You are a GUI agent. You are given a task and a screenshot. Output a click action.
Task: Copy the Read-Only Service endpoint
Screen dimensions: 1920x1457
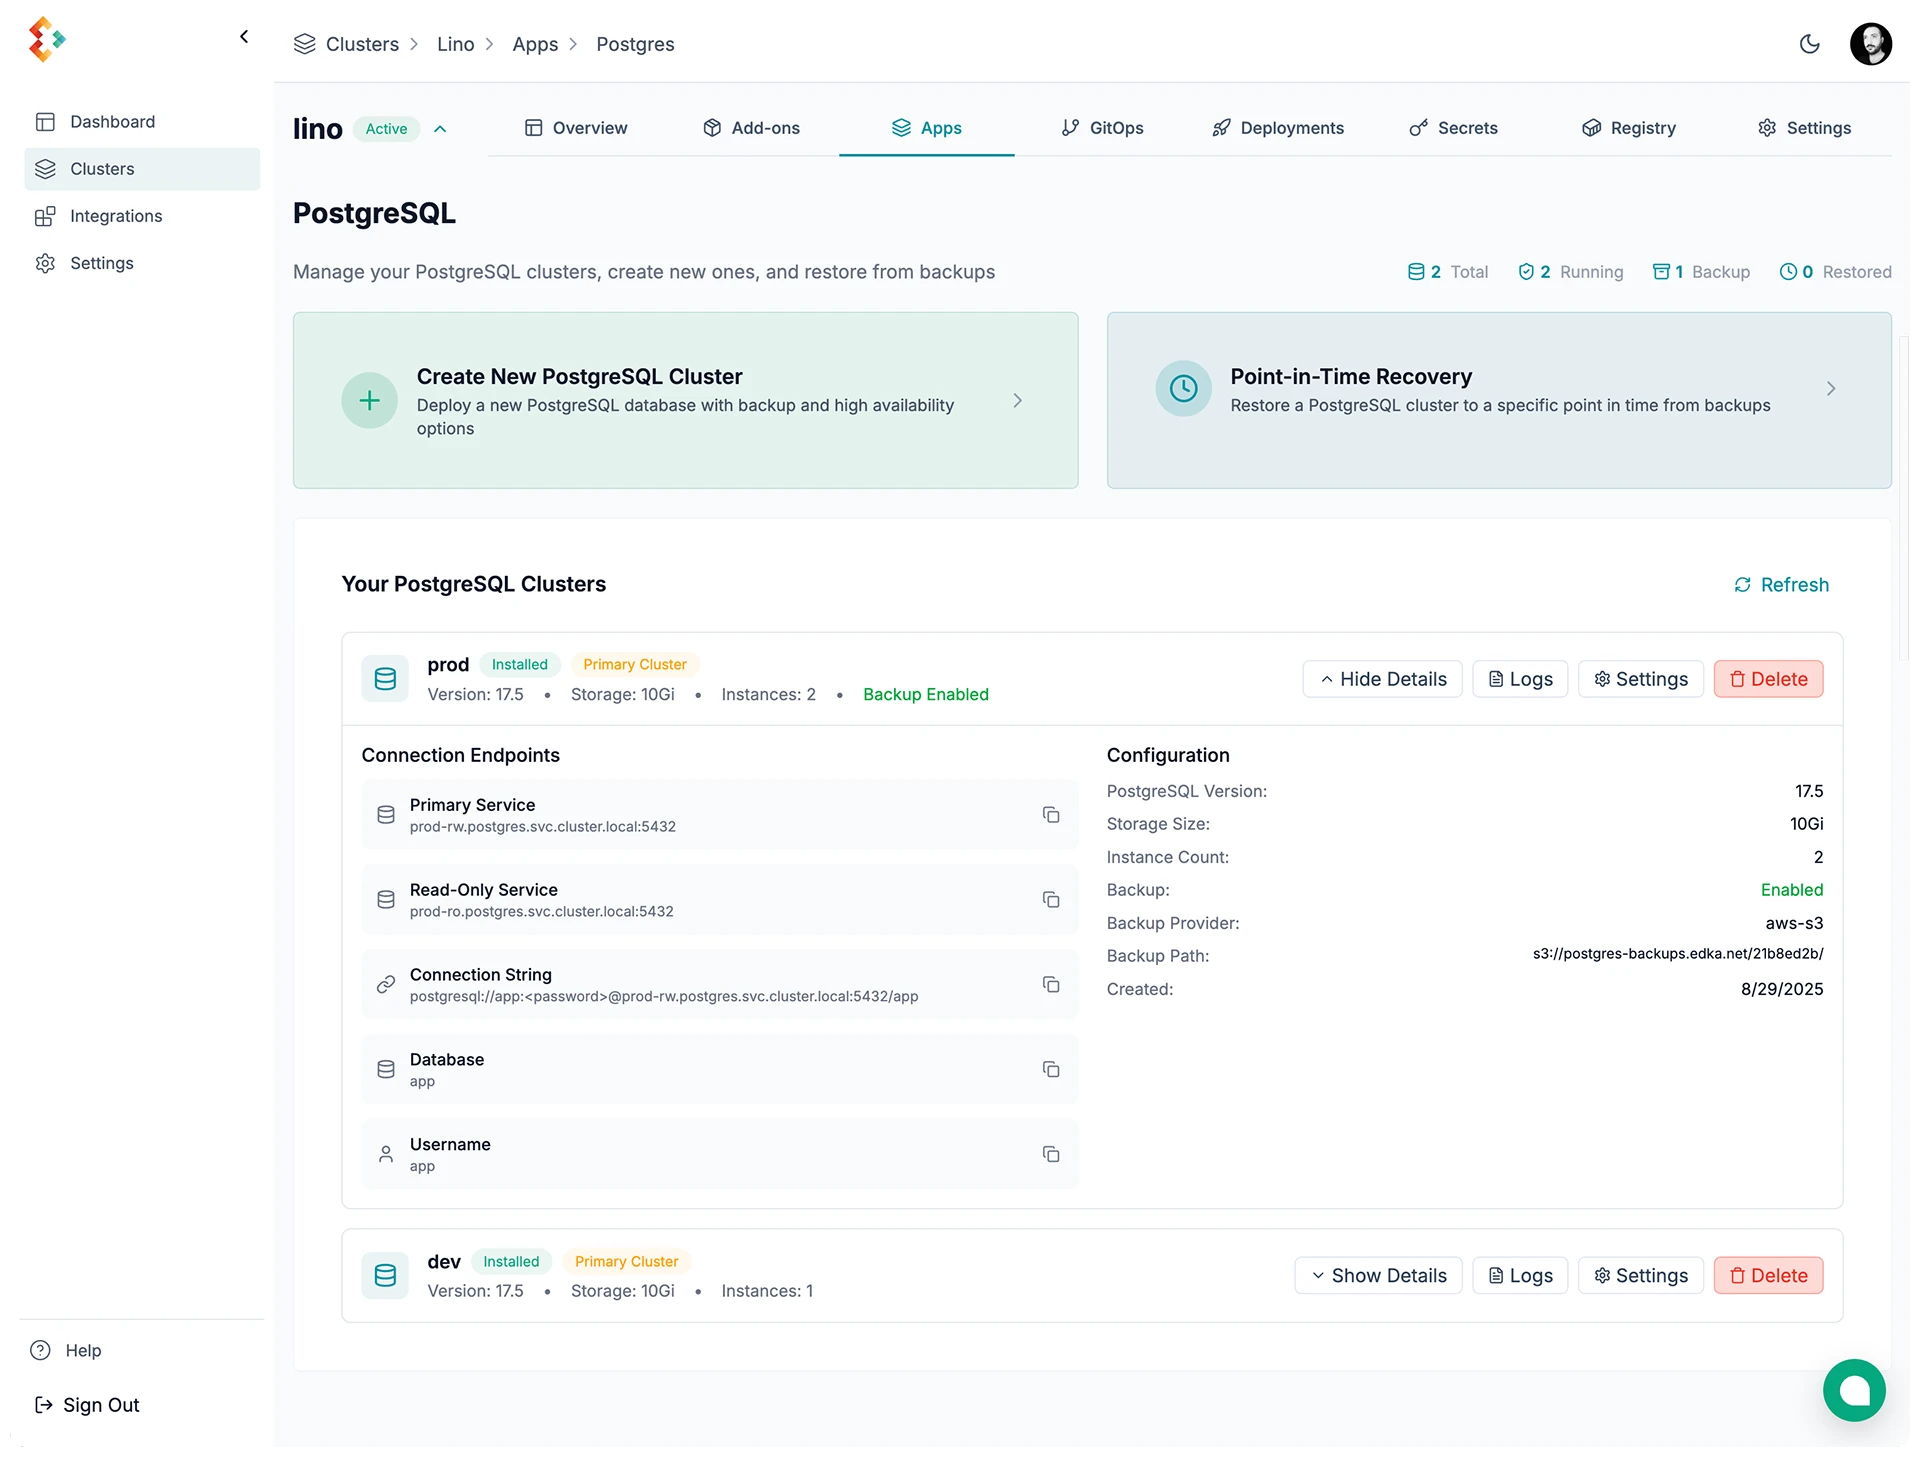coord(1050,900)
